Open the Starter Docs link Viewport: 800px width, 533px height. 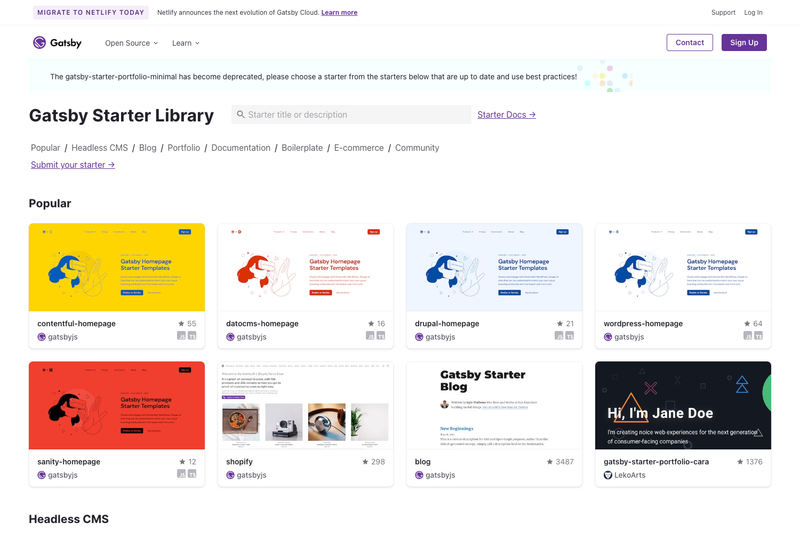pos(506,115)
